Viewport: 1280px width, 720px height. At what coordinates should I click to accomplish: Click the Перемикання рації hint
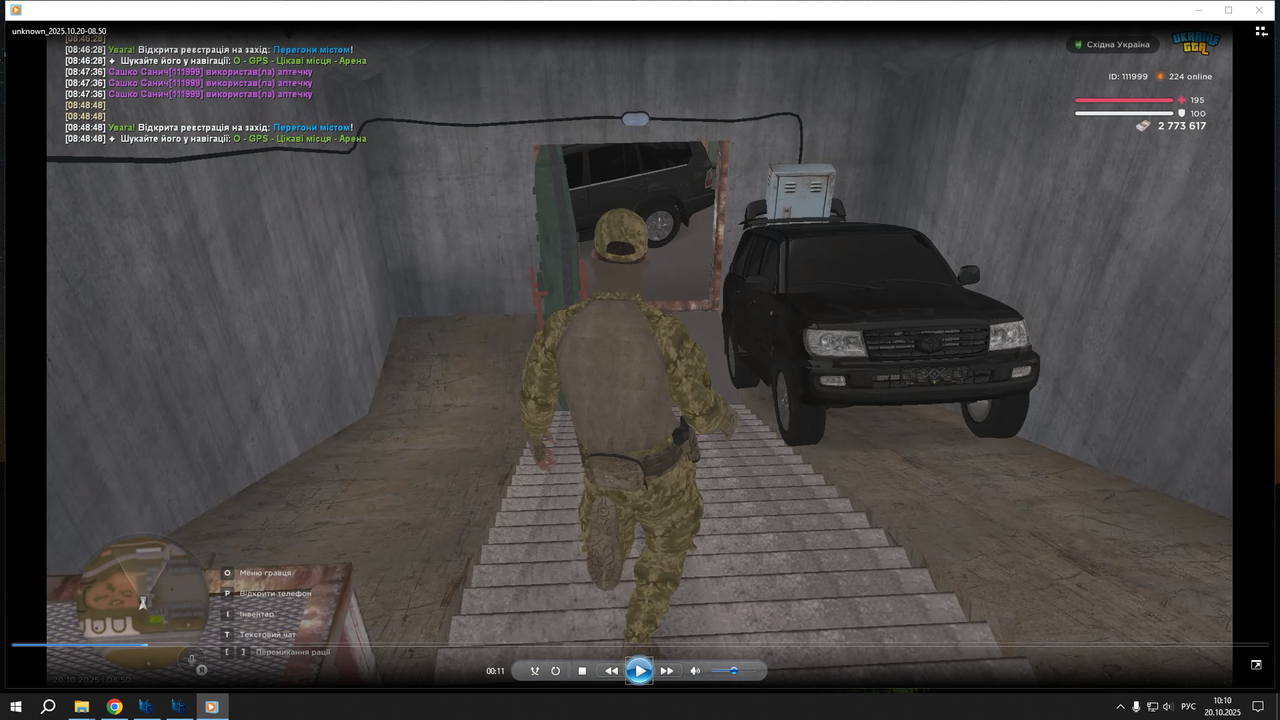293,652
